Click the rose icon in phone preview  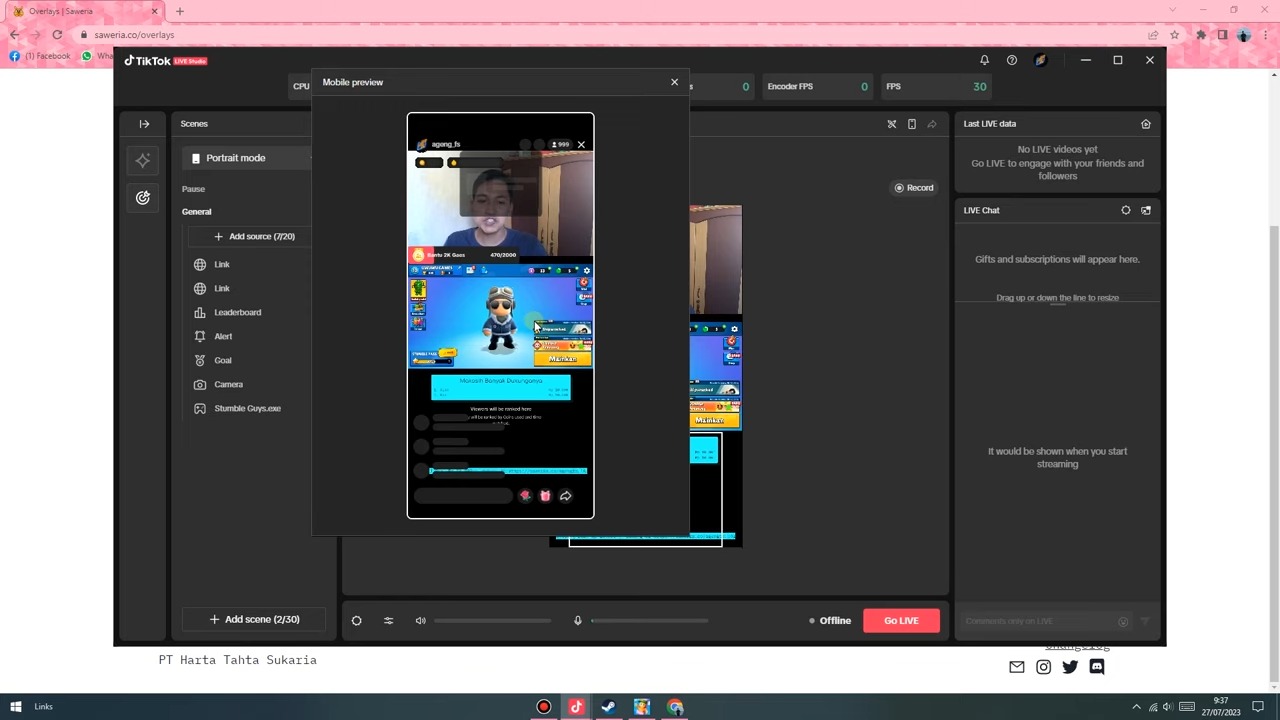pyautogui.click(x=525, y=496)
